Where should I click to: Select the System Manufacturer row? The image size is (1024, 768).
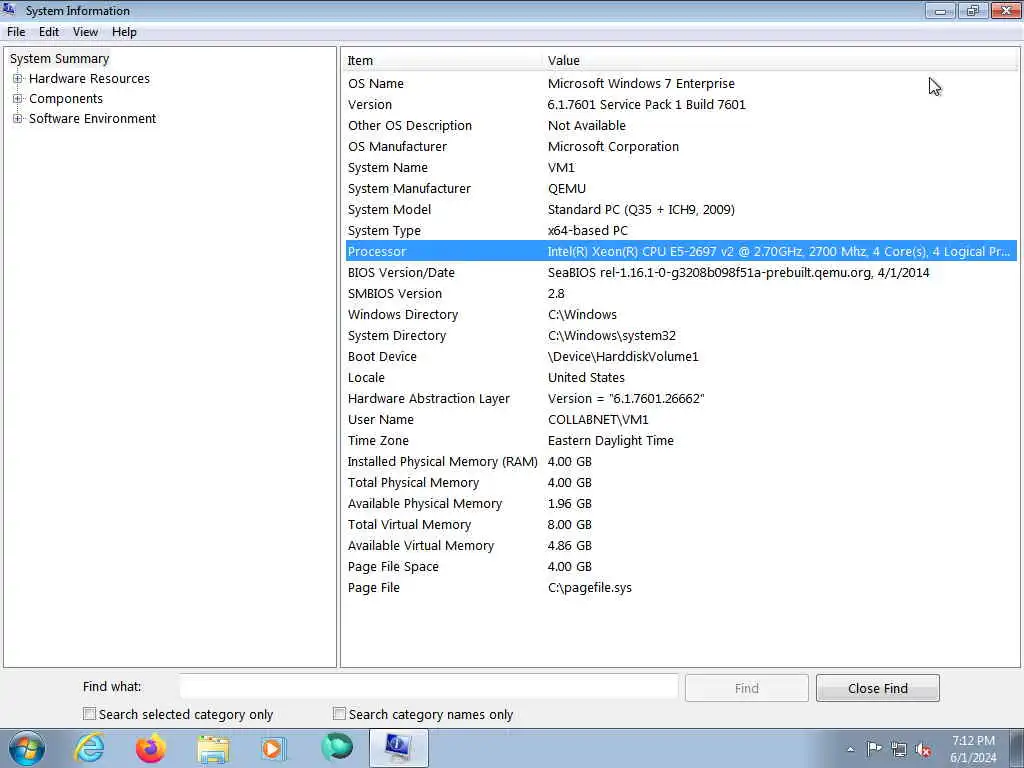(x=681, y=188)
